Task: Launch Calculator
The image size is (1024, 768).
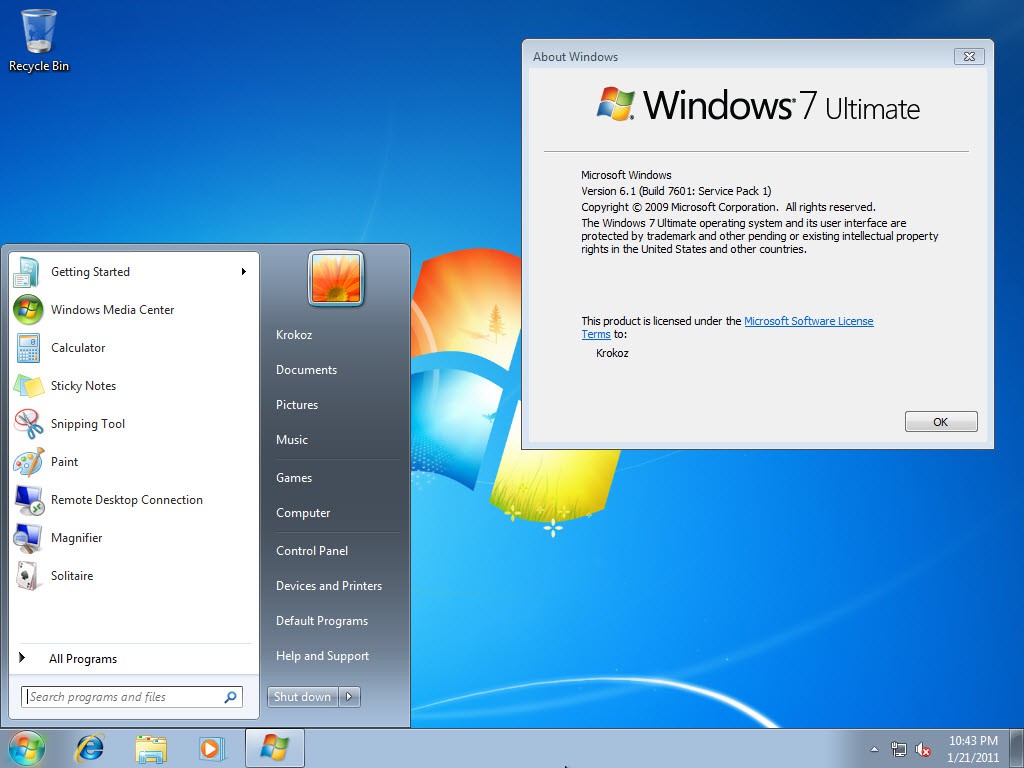Action: coord(79,348)
